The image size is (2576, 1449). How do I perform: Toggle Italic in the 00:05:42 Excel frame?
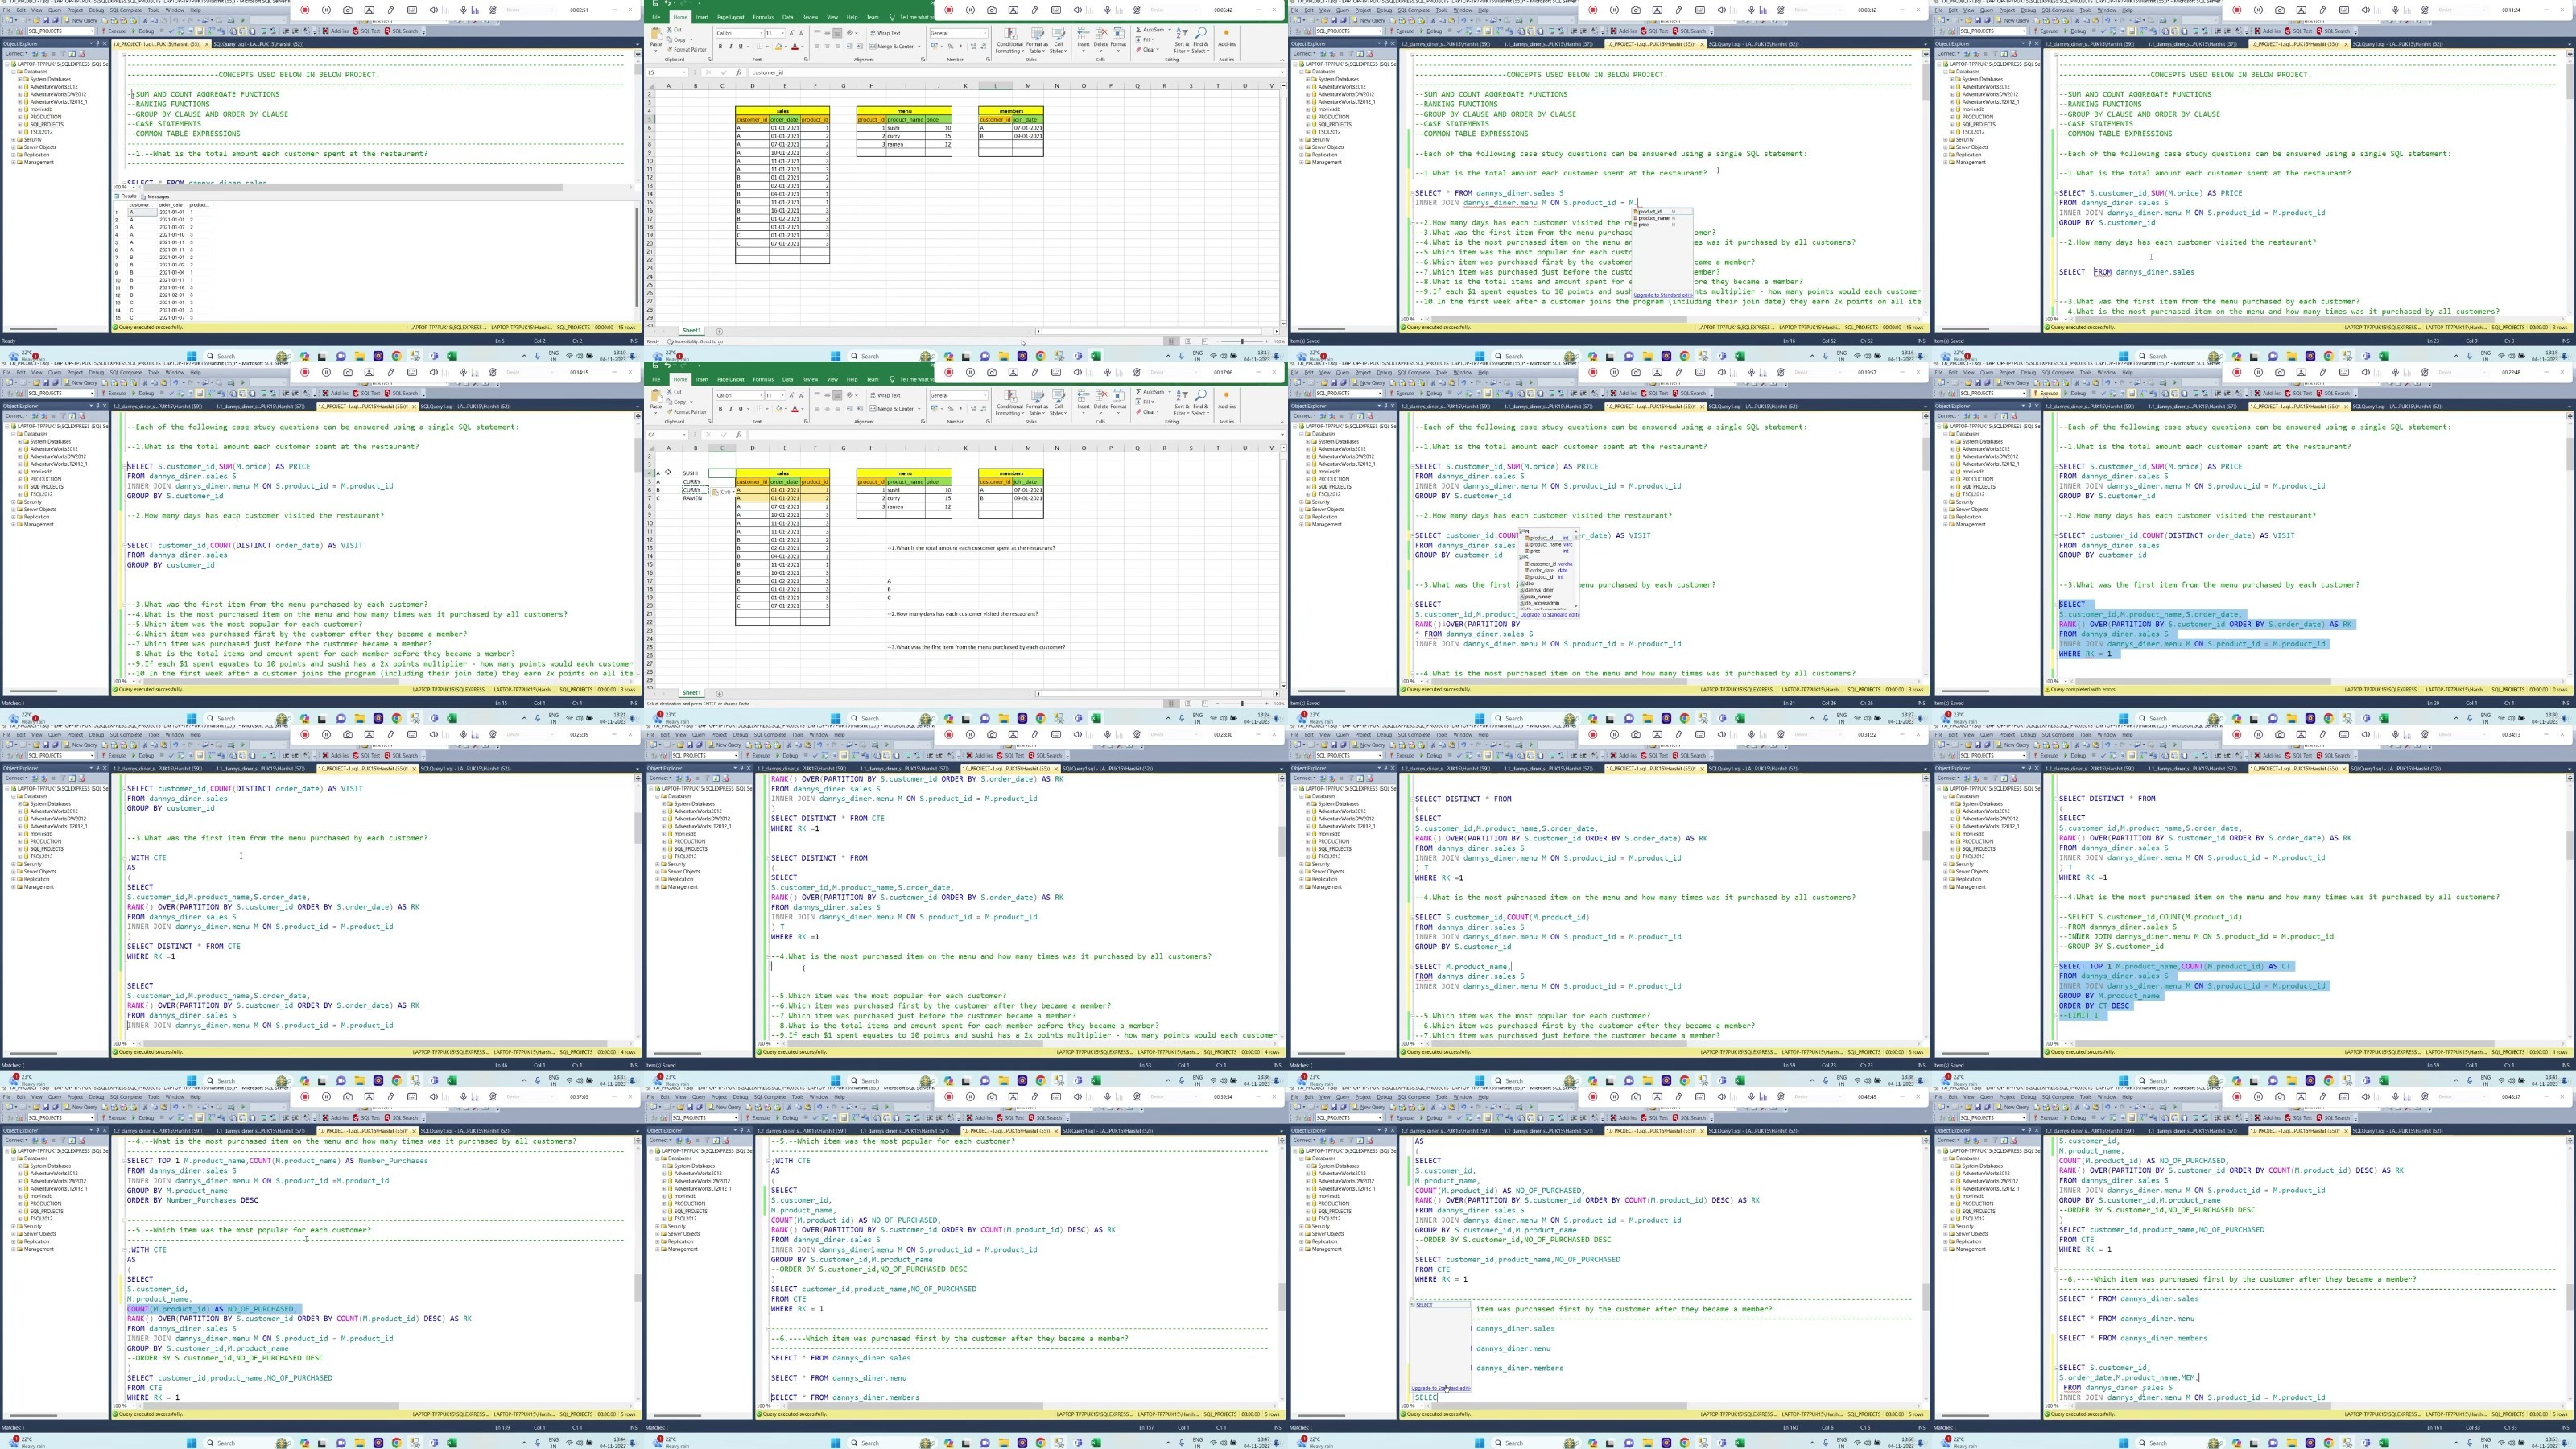(x=731, y=46)
